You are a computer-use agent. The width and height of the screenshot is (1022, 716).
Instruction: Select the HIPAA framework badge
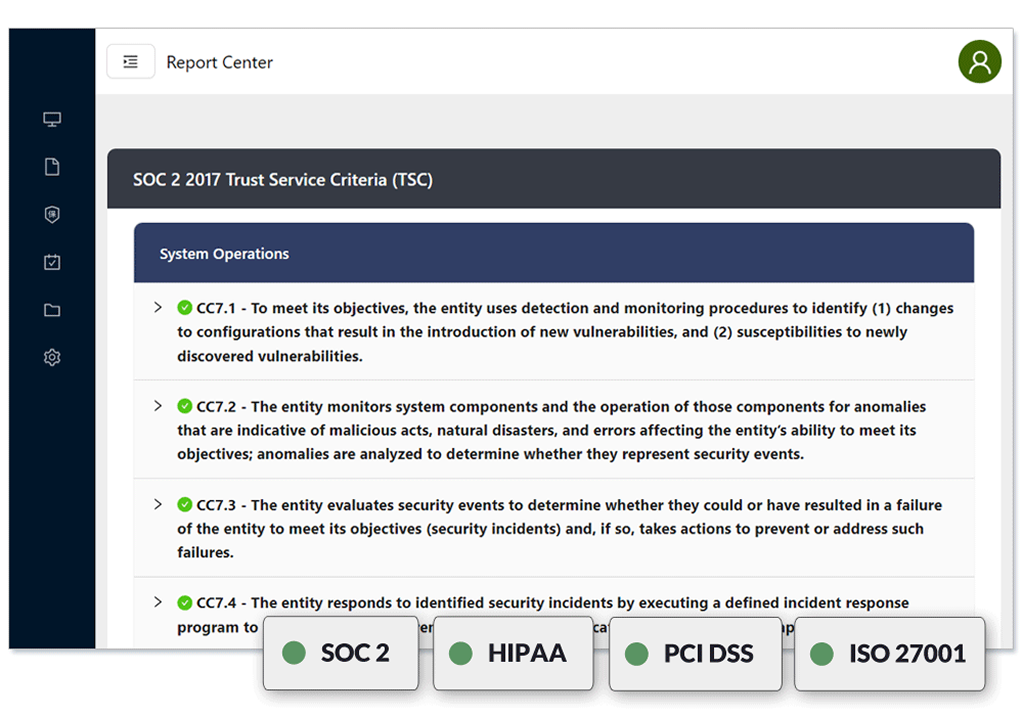(x=514, y=653)
